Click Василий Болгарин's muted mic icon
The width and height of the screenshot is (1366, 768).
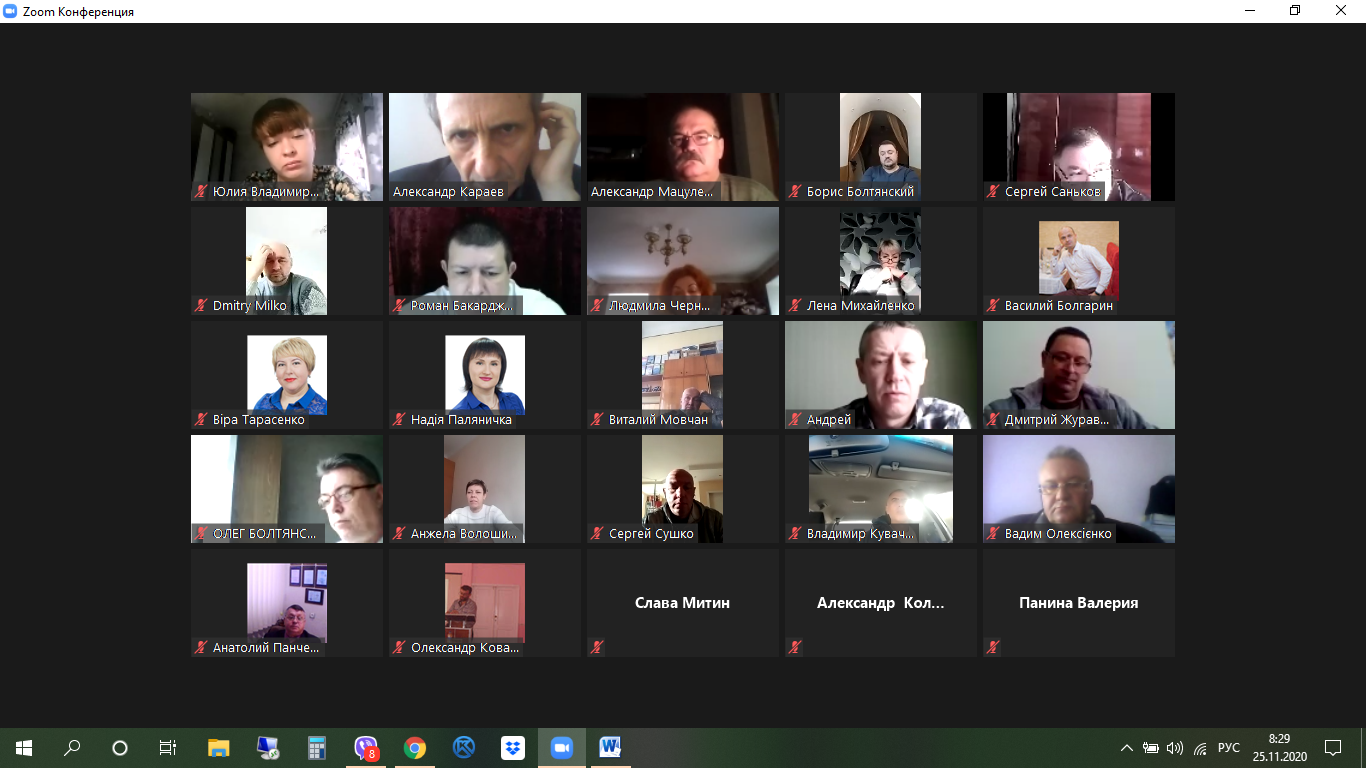[993, 306]
